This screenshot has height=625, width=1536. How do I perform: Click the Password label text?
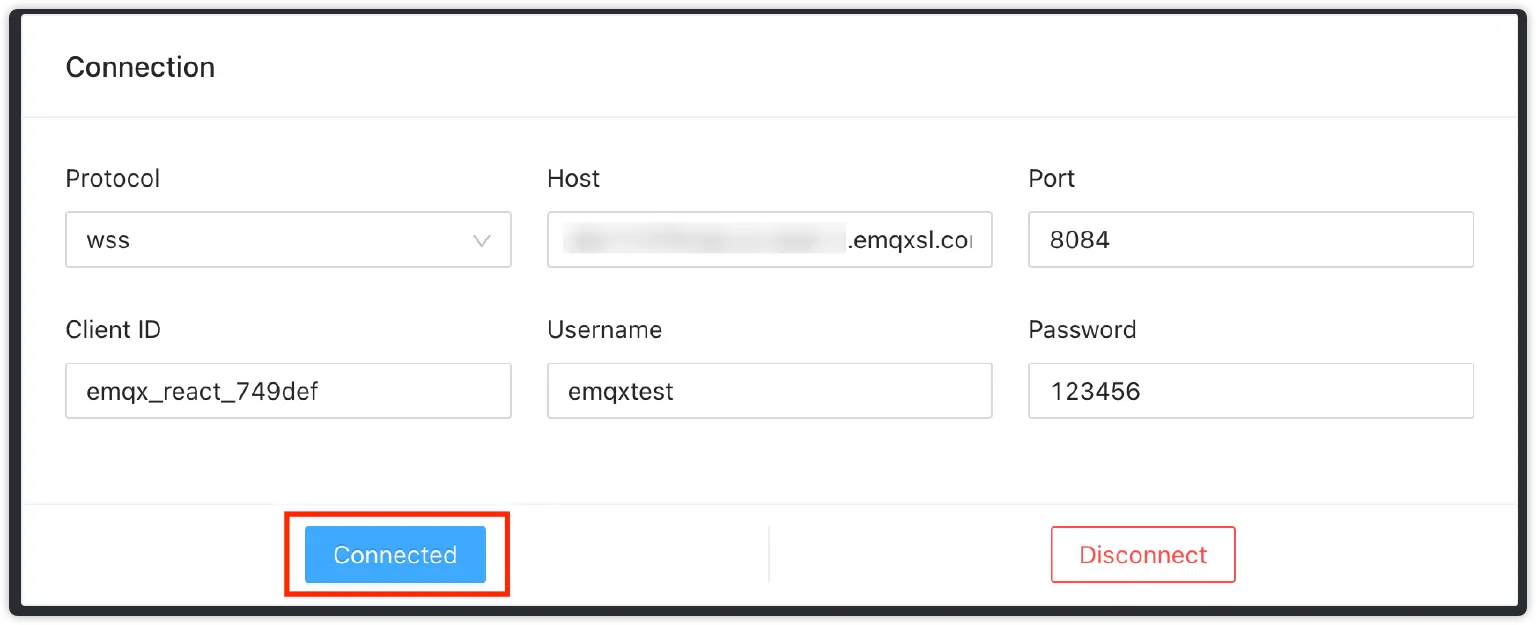1082,330
